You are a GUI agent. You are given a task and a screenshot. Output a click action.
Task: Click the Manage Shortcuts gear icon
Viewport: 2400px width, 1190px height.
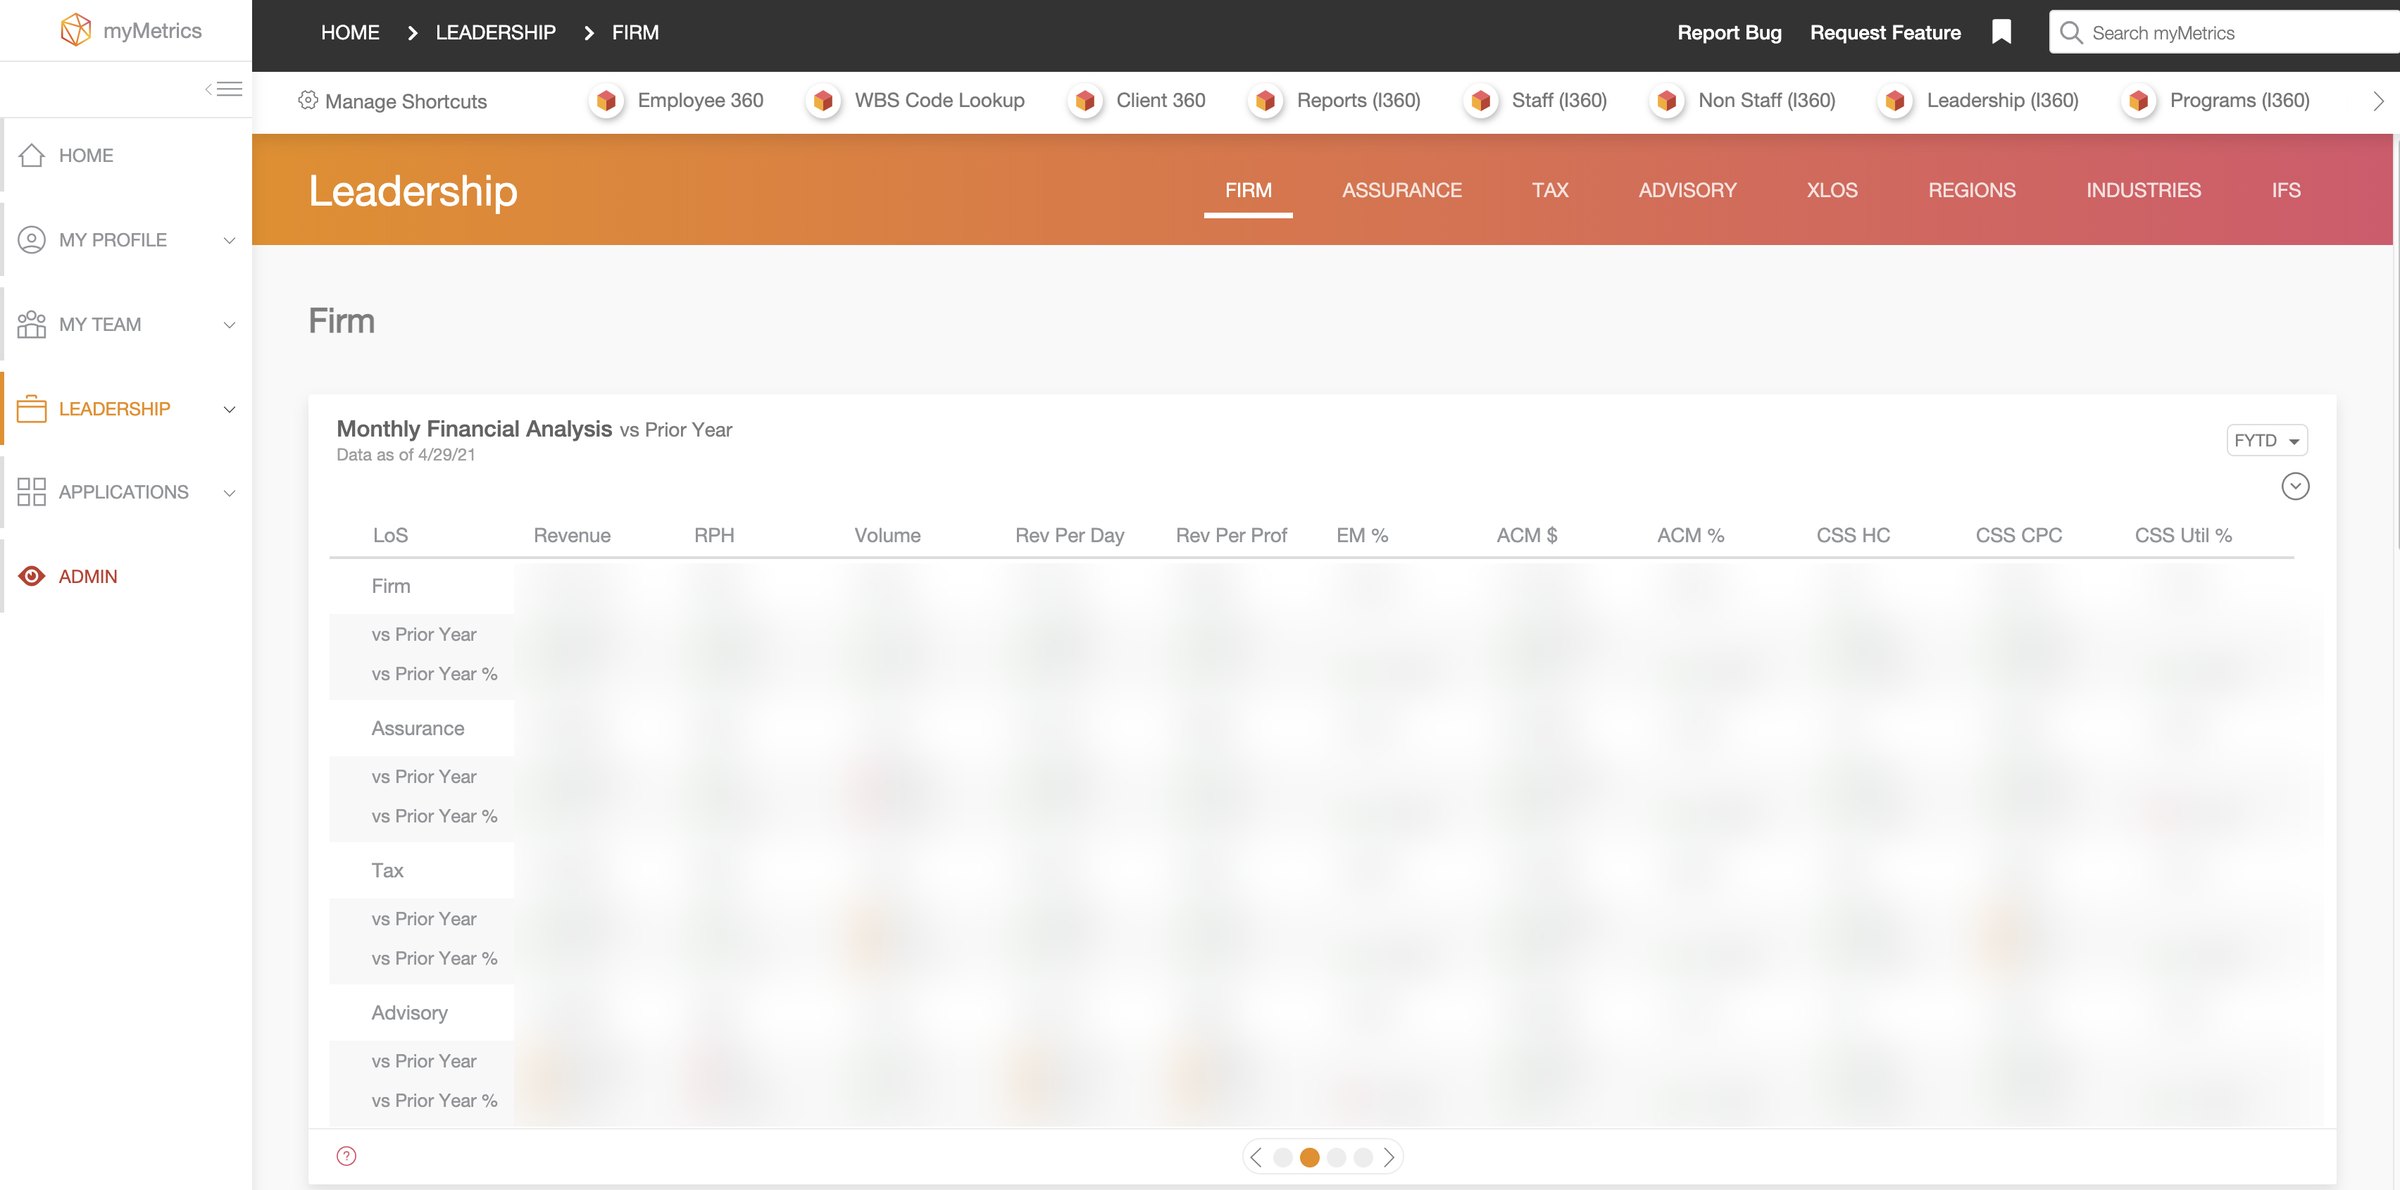click(308, 100)
